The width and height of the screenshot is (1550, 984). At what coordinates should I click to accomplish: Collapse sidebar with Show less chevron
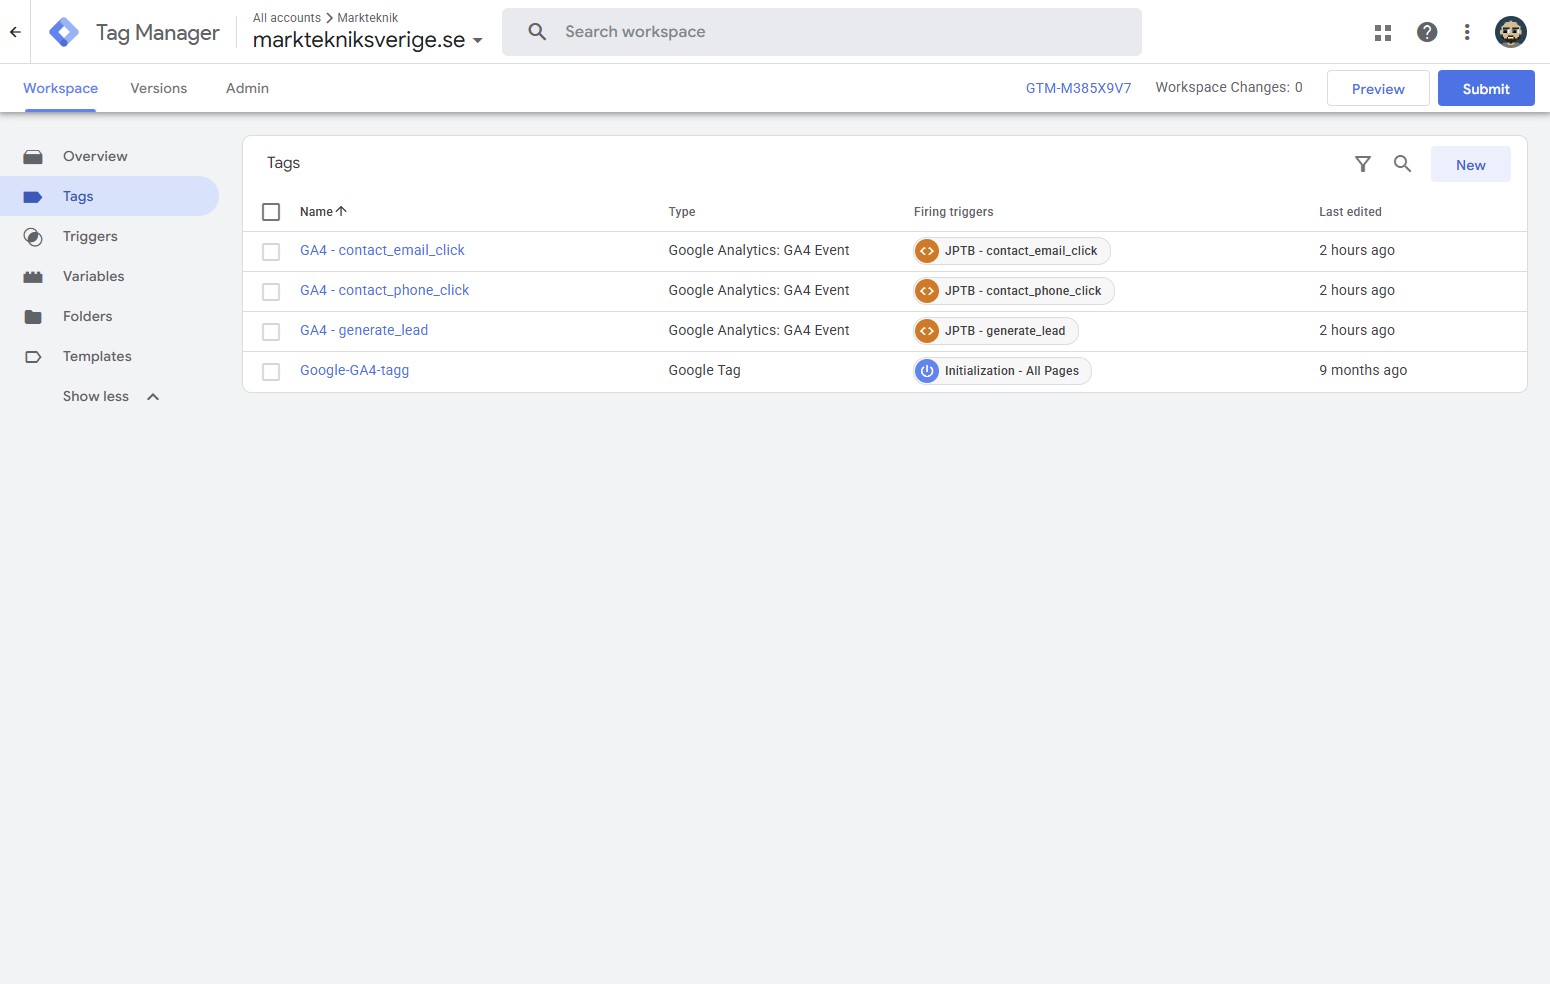153,397
